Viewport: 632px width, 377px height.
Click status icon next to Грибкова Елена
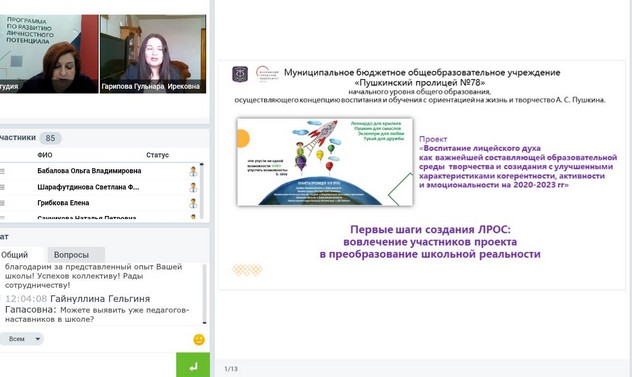click(193, 203)
